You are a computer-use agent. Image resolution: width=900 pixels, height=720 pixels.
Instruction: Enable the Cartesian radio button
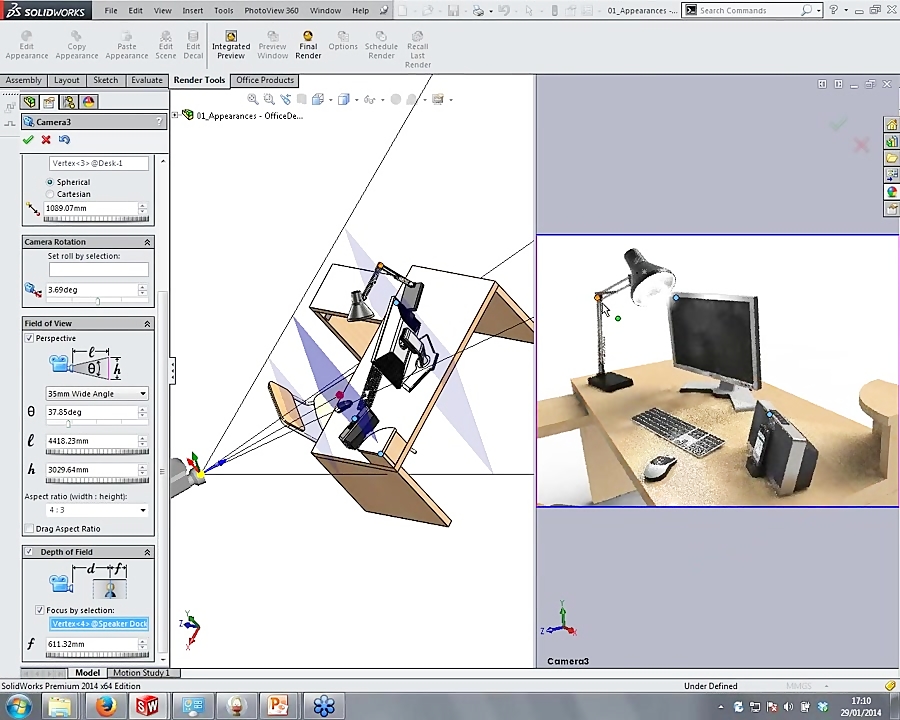click(50, 194)
